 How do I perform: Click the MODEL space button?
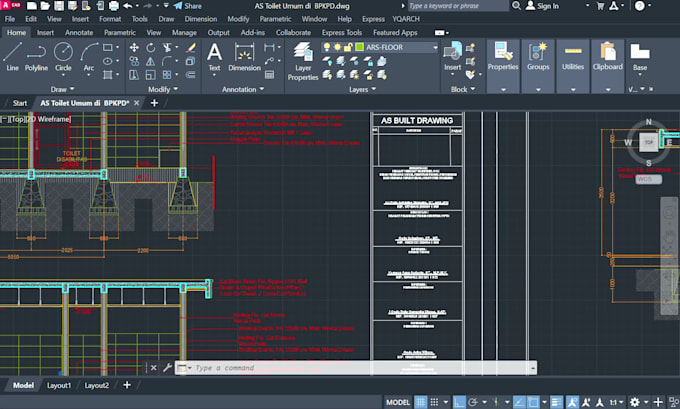click(x=398, y=402)
